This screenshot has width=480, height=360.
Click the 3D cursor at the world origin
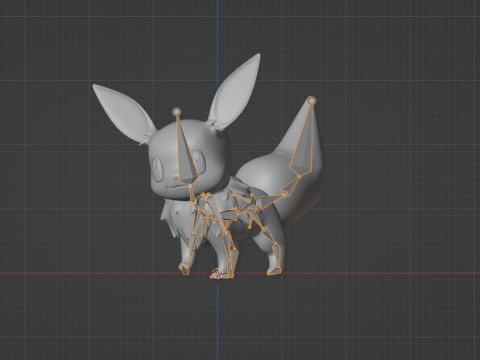217,273
